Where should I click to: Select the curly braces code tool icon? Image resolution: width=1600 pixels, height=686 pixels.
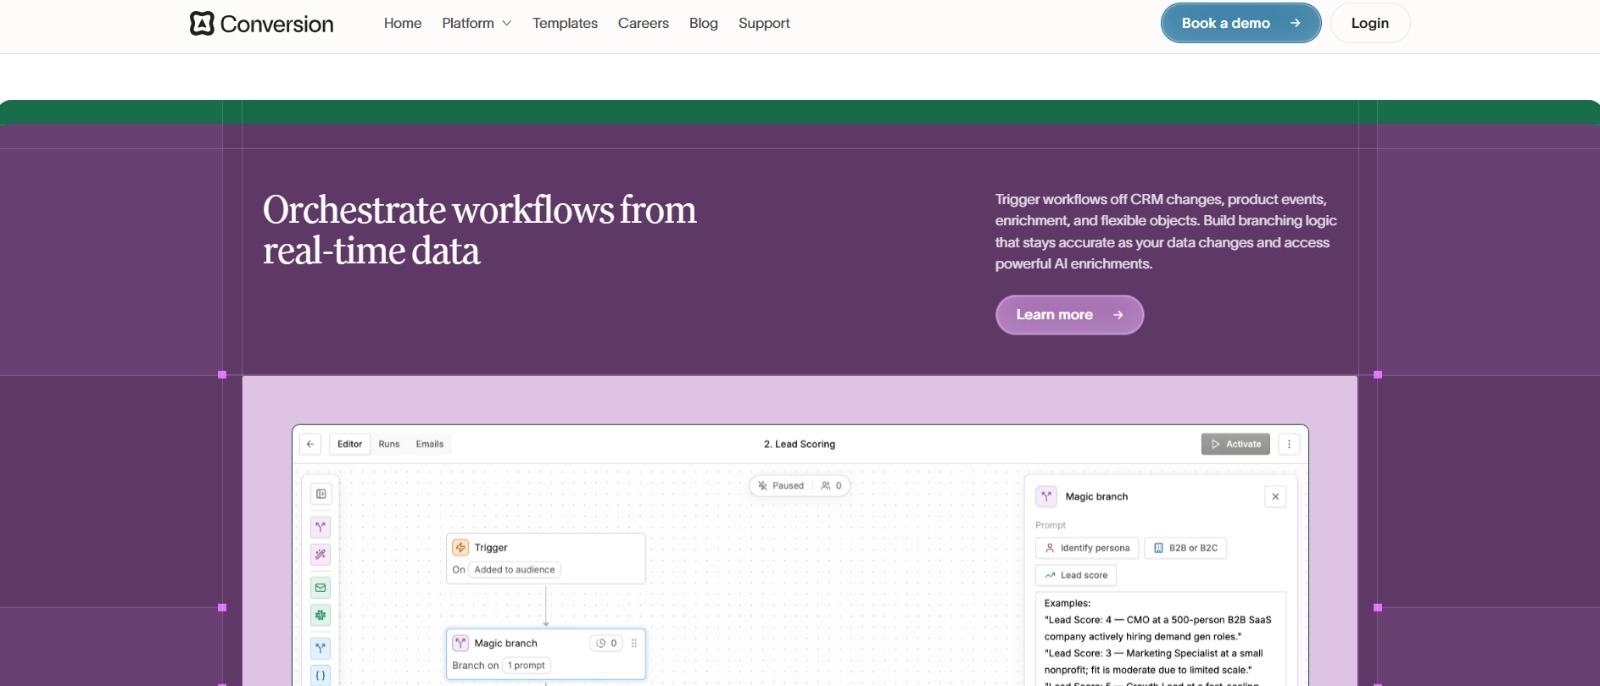coord(321,675)
